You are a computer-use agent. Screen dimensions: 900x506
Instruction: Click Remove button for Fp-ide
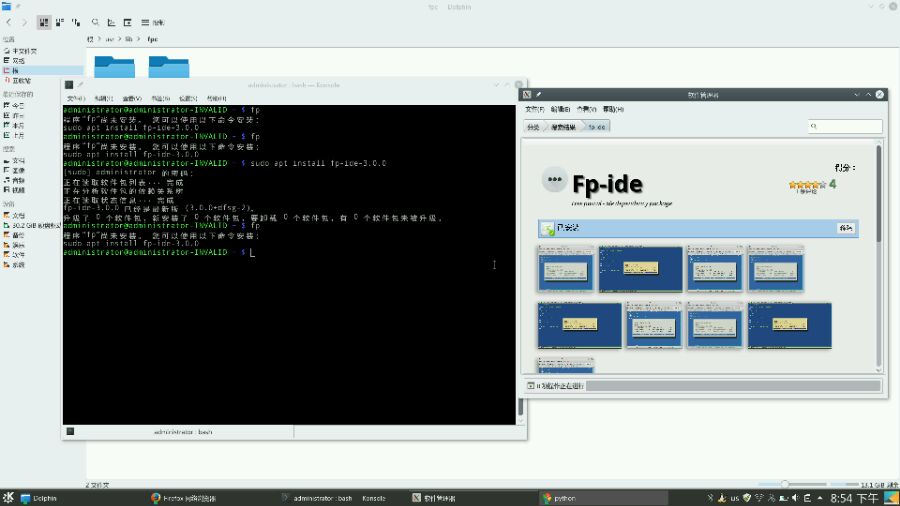pos(845,228)
